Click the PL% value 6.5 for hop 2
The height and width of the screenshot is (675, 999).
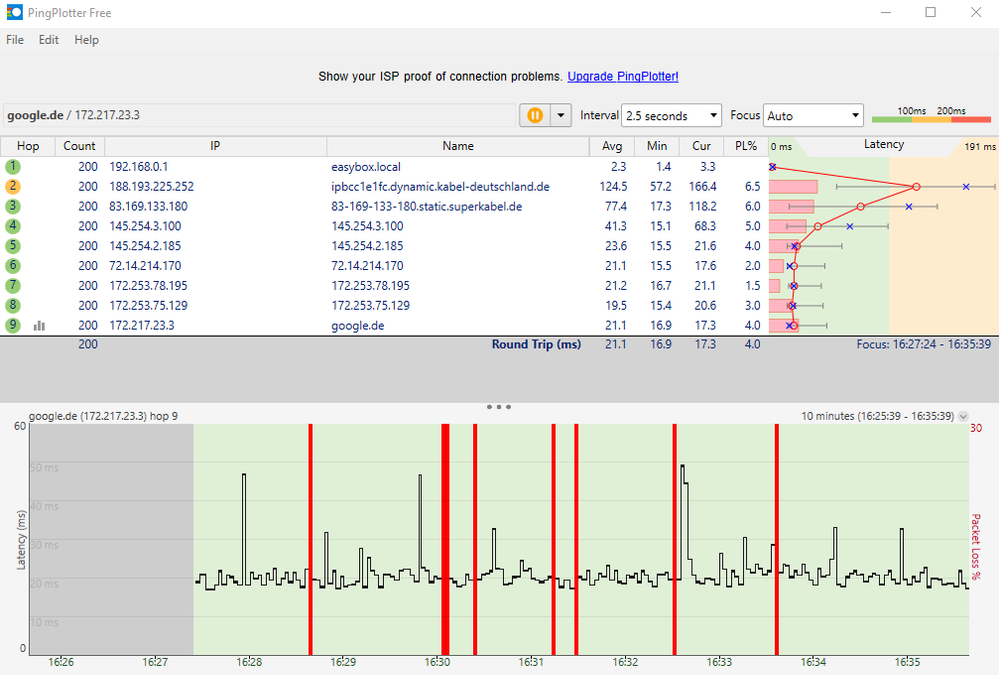pyautogui.click(x=752, y=186)
